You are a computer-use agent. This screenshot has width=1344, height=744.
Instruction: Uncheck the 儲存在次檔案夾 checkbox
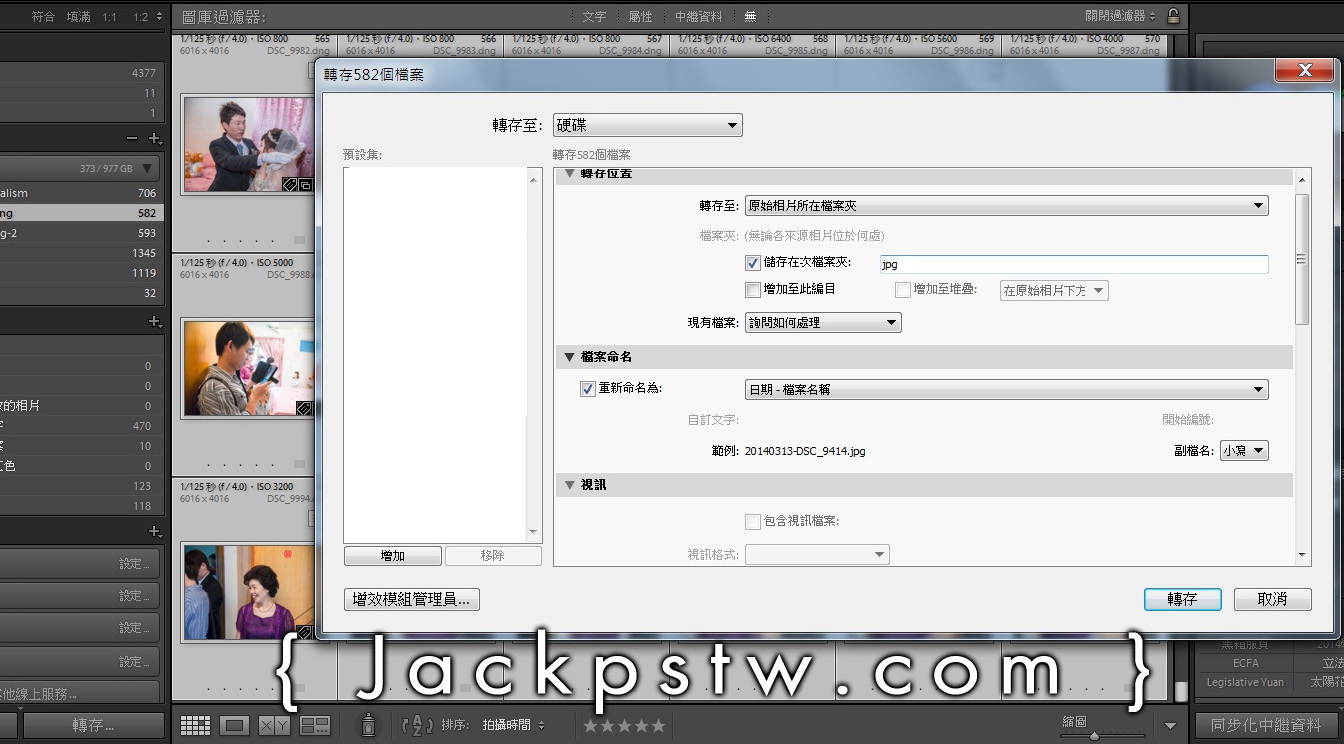click(x=753, y=263)
